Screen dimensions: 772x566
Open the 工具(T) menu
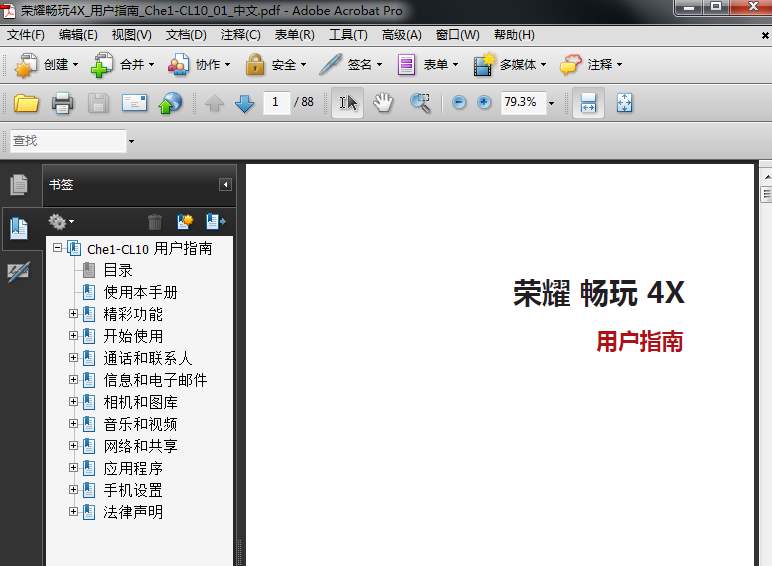(348, 35)
